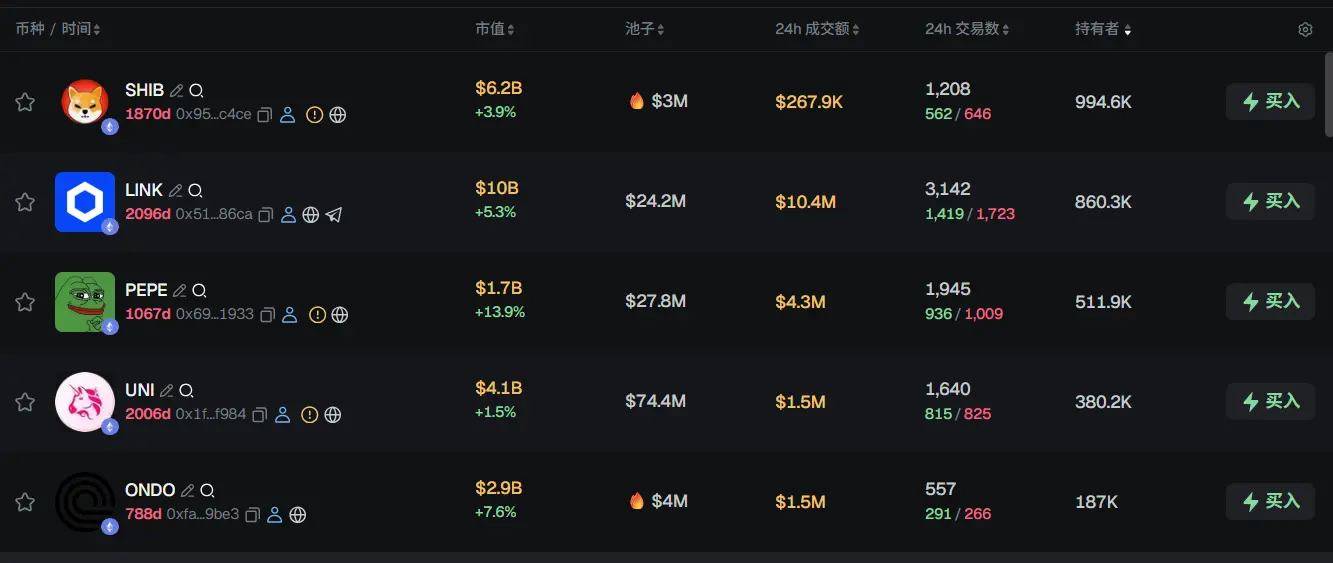The image size is (1333, 563).
Task: Open the PEPE token logo thumbnail
Action: (85, 301)
